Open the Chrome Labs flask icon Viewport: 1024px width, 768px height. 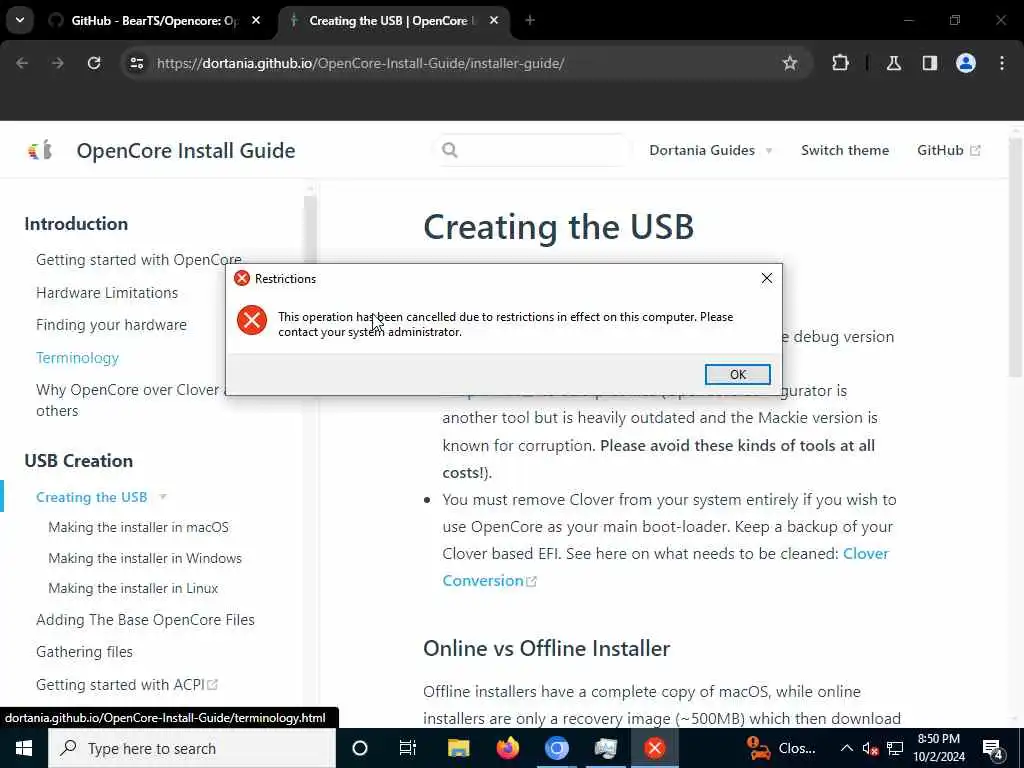tap(893, 63)
